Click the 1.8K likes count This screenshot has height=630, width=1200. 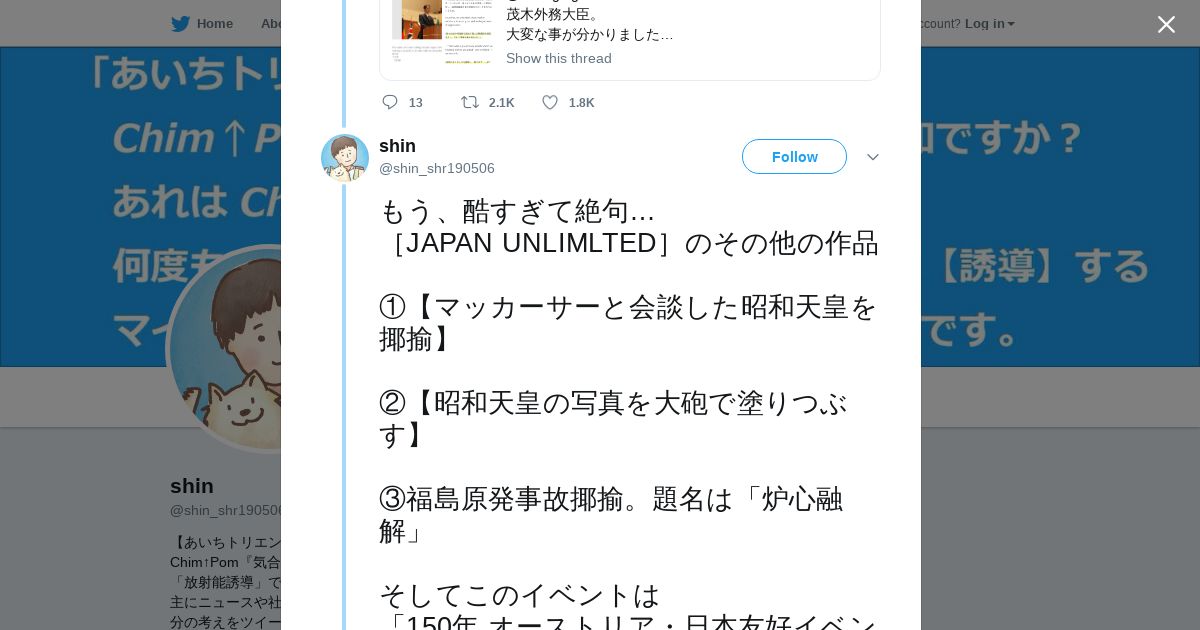click(x=581, y=103)
